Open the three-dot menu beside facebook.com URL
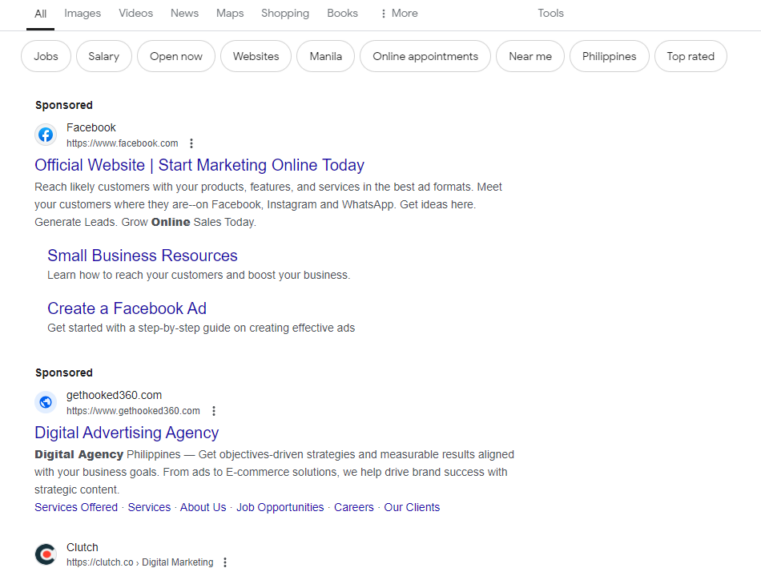761x572 pixels. coord(191,143)
